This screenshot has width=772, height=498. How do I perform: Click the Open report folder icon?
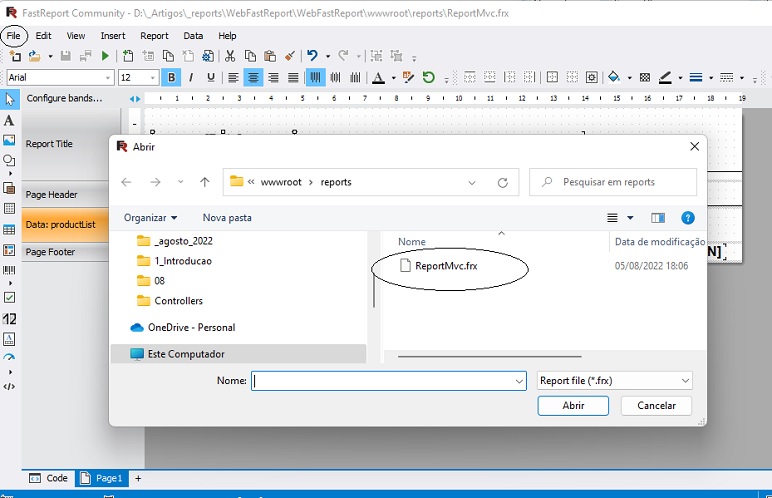click(x=34, y=56)
